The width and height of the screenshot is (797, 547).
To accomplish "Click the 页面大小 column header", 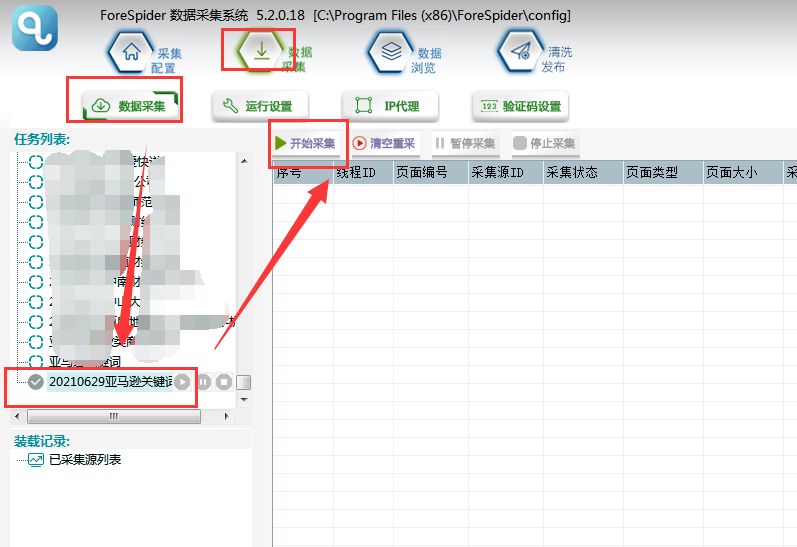I will click(x=743, y=172).
